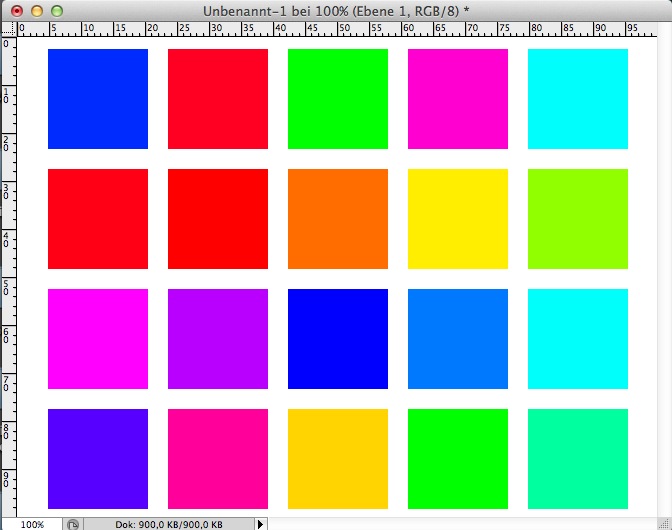Close the Unbenannt-1 document window

click(x=16, y=9)
